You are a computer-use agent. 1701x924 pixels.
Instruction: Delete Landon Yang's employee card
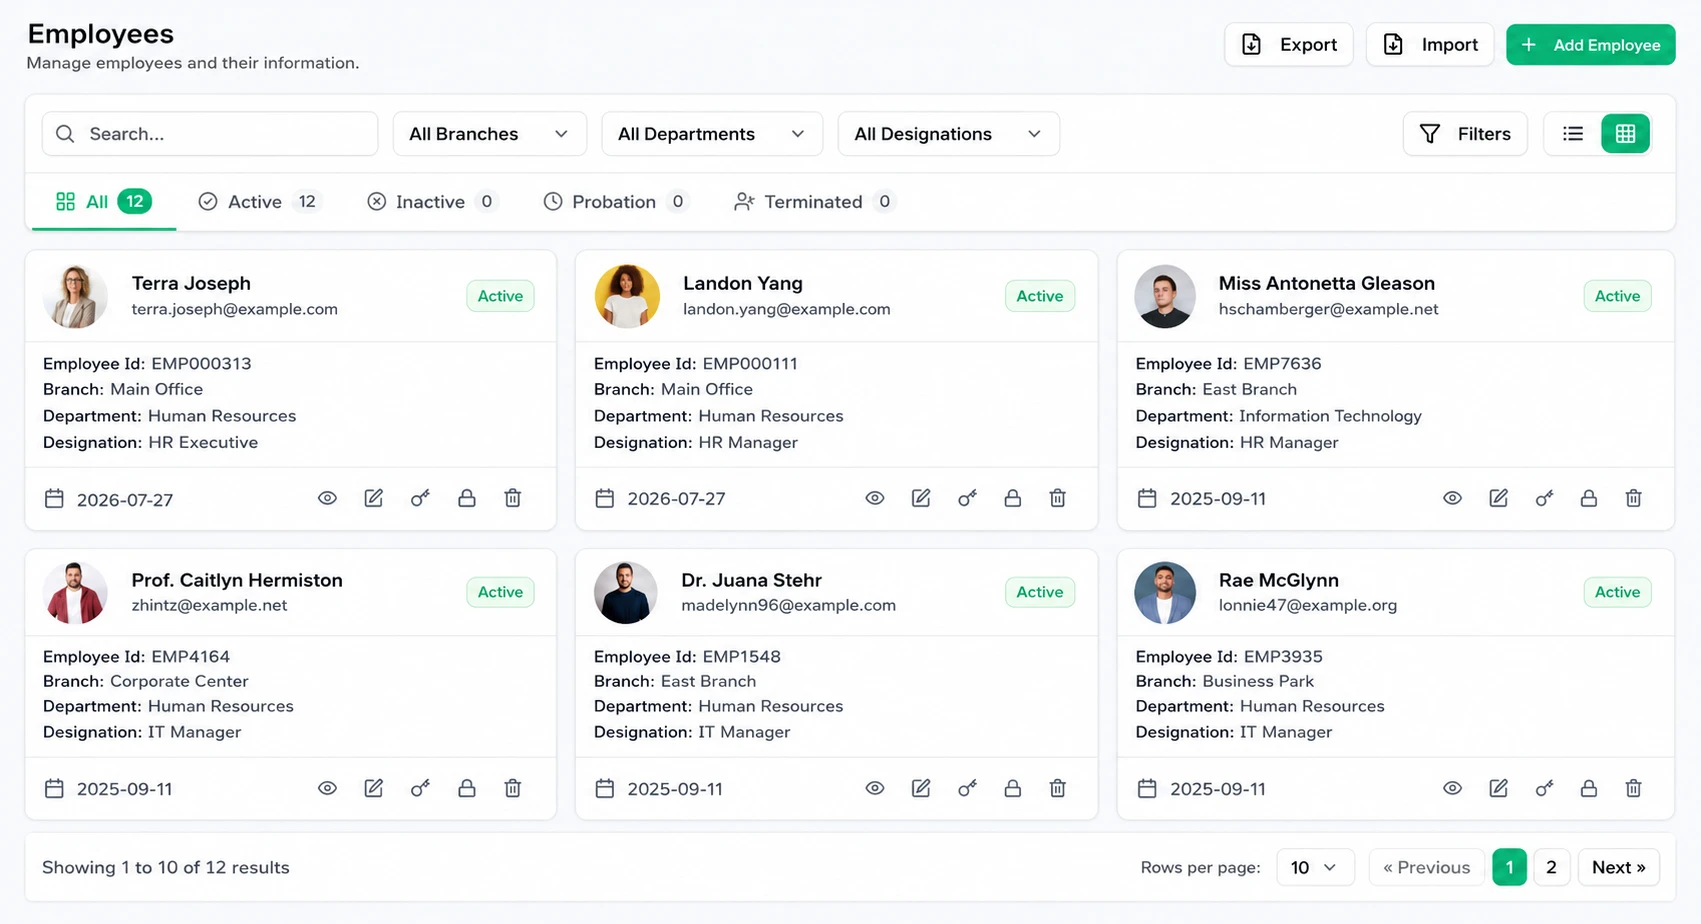pos(1058,498)
